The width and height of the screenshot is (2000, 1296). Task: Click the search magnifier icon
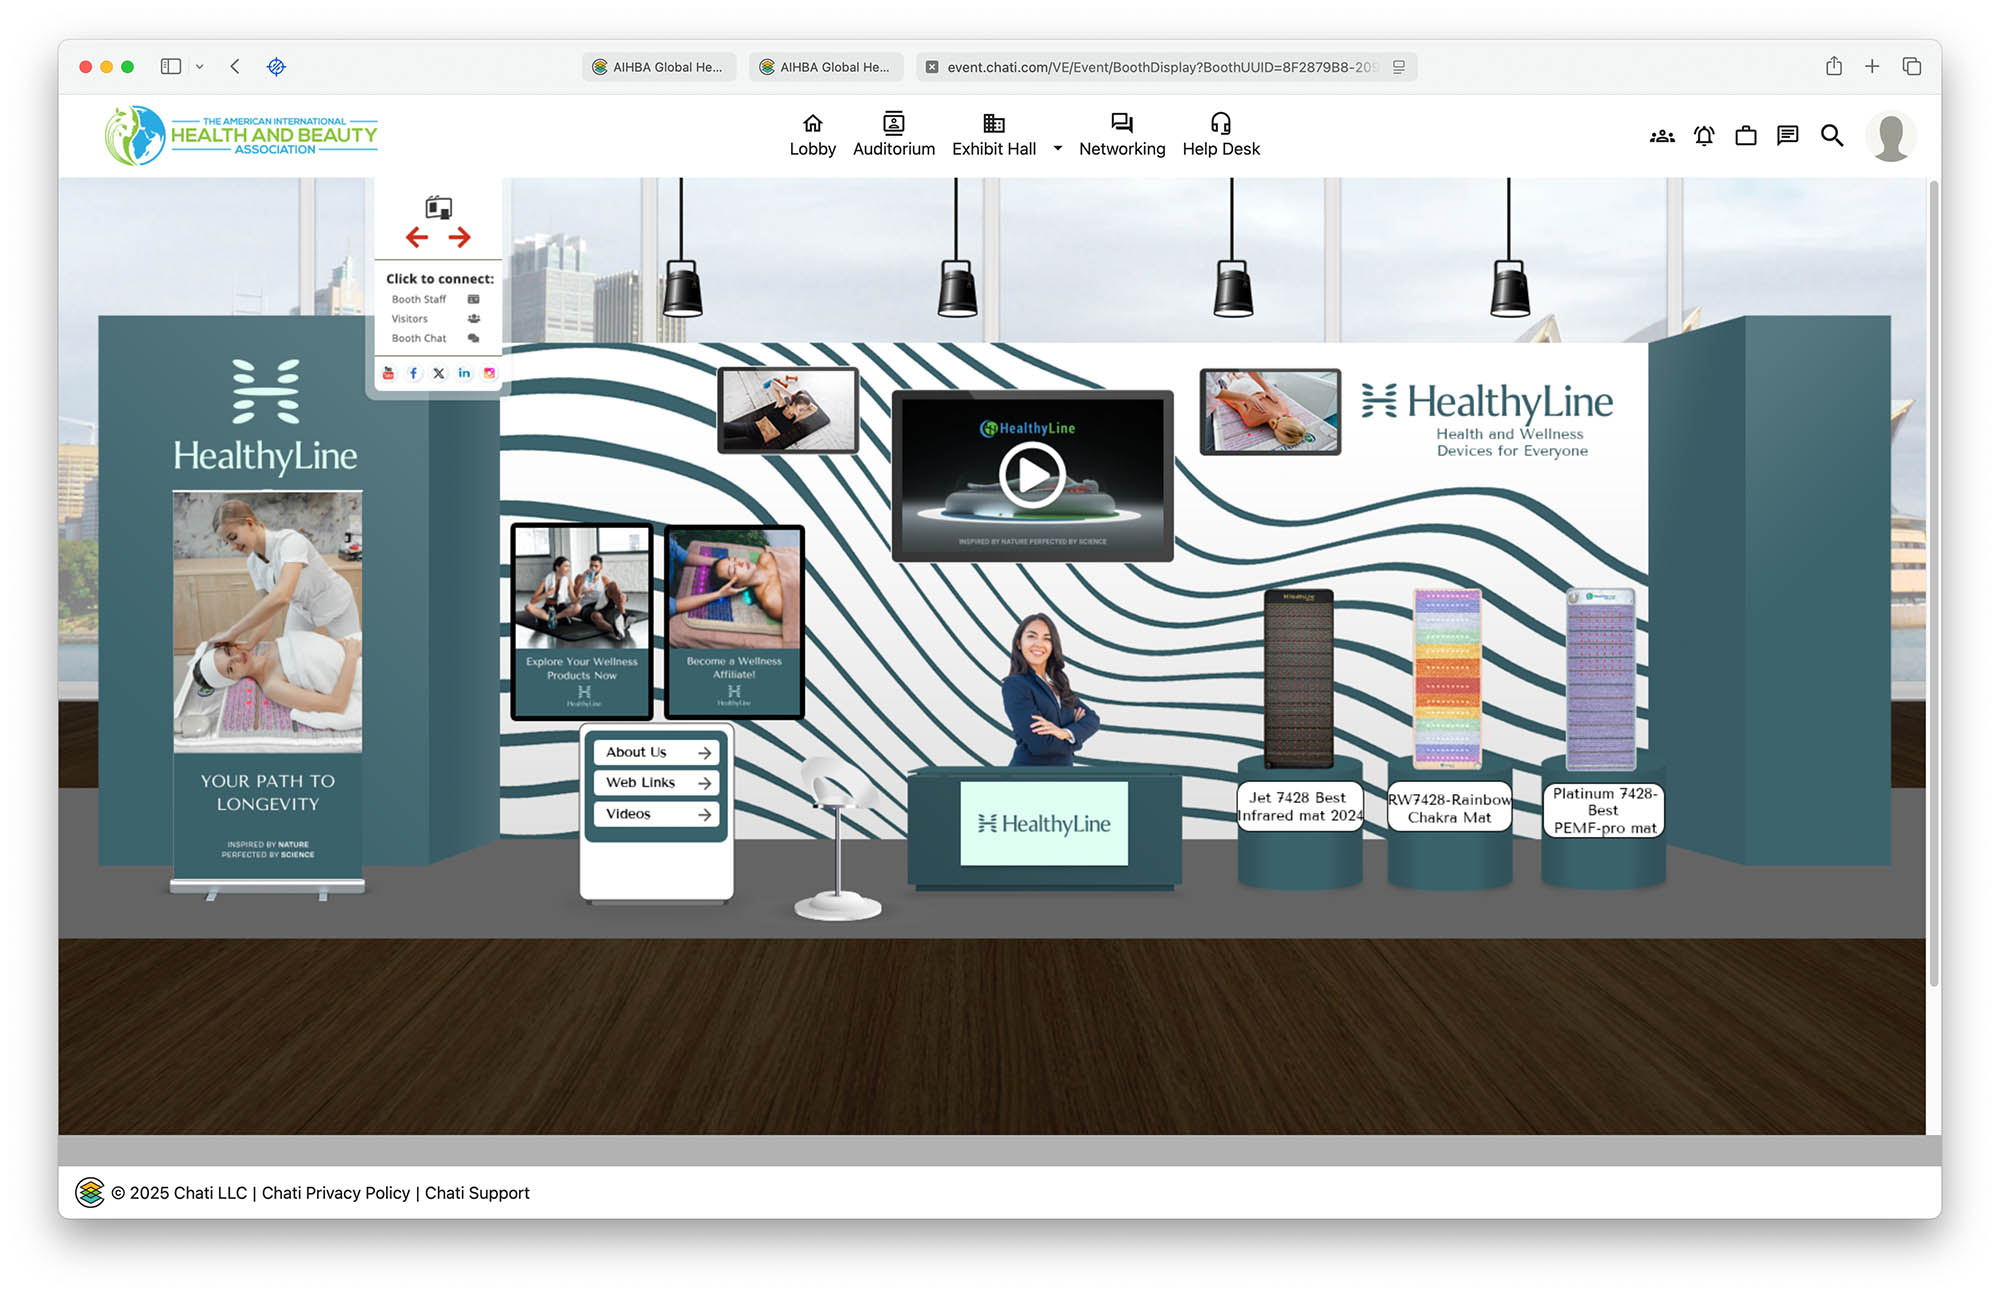(x=1831, y=135)
